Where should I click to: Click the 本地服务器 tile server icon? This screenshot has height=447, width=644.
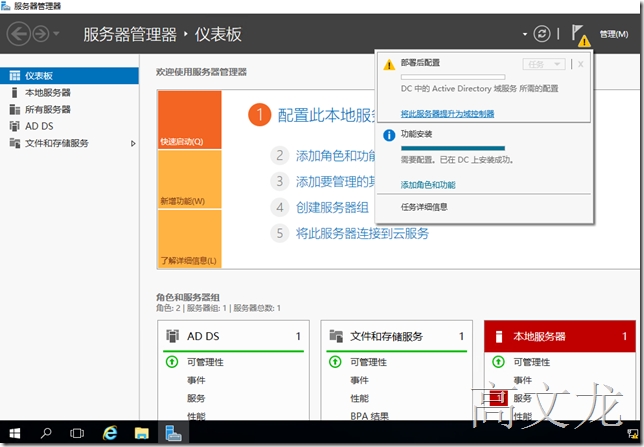point(499,336)
